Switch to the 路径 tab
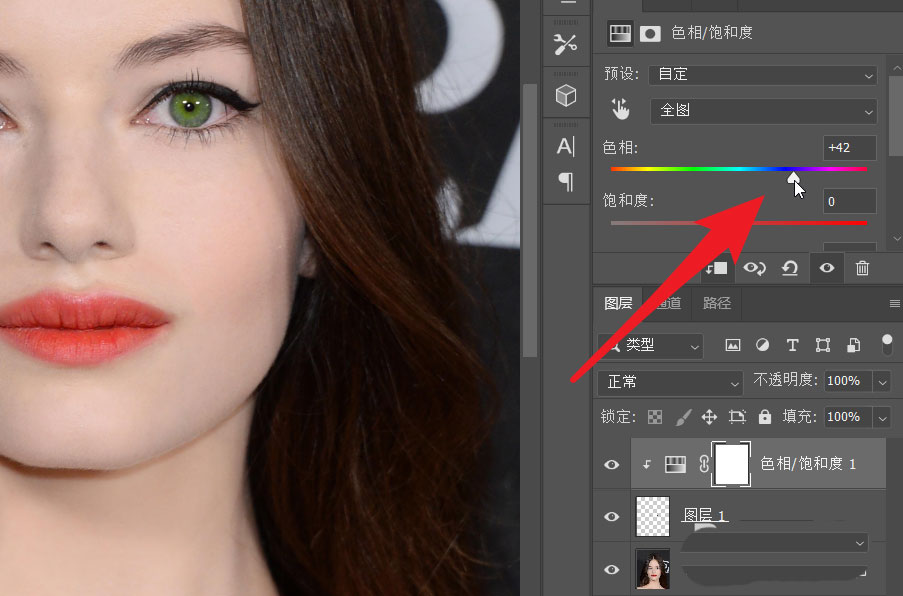Viewport: 903px width, 596px height. click(717, 303)
